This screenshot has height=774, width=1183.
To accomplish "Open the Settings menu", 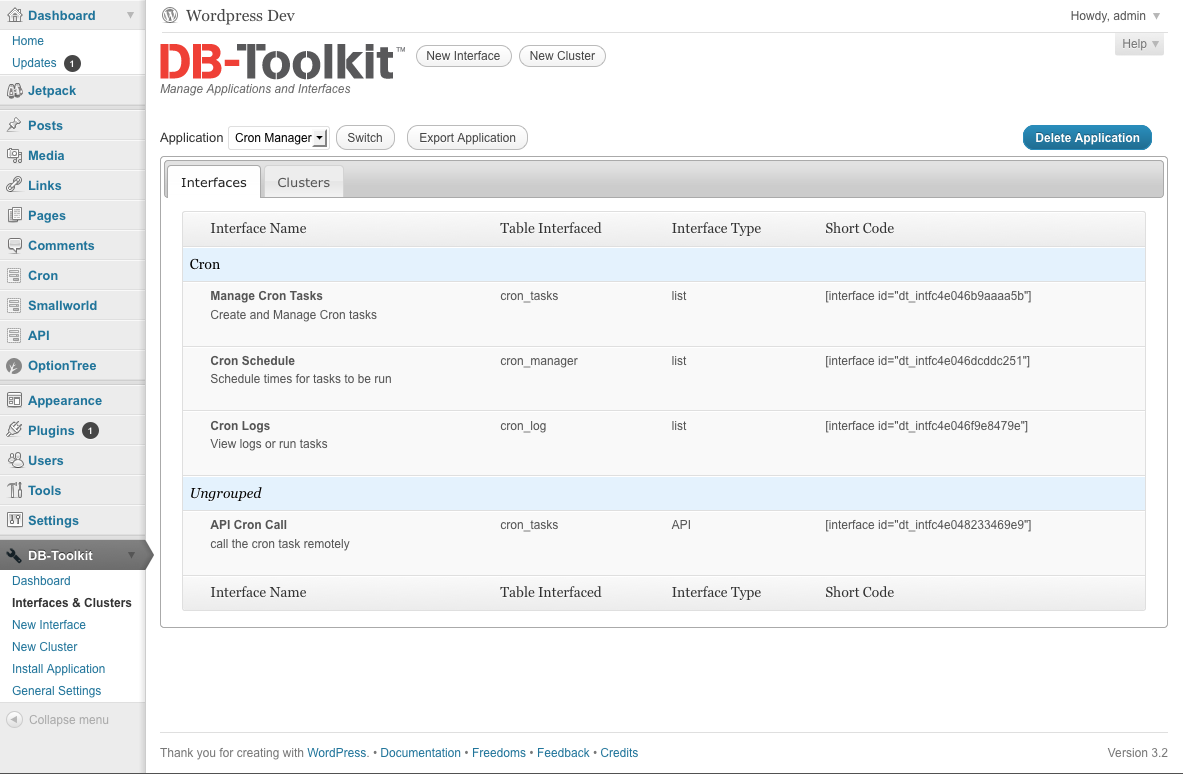I will (x=53, y=521).
